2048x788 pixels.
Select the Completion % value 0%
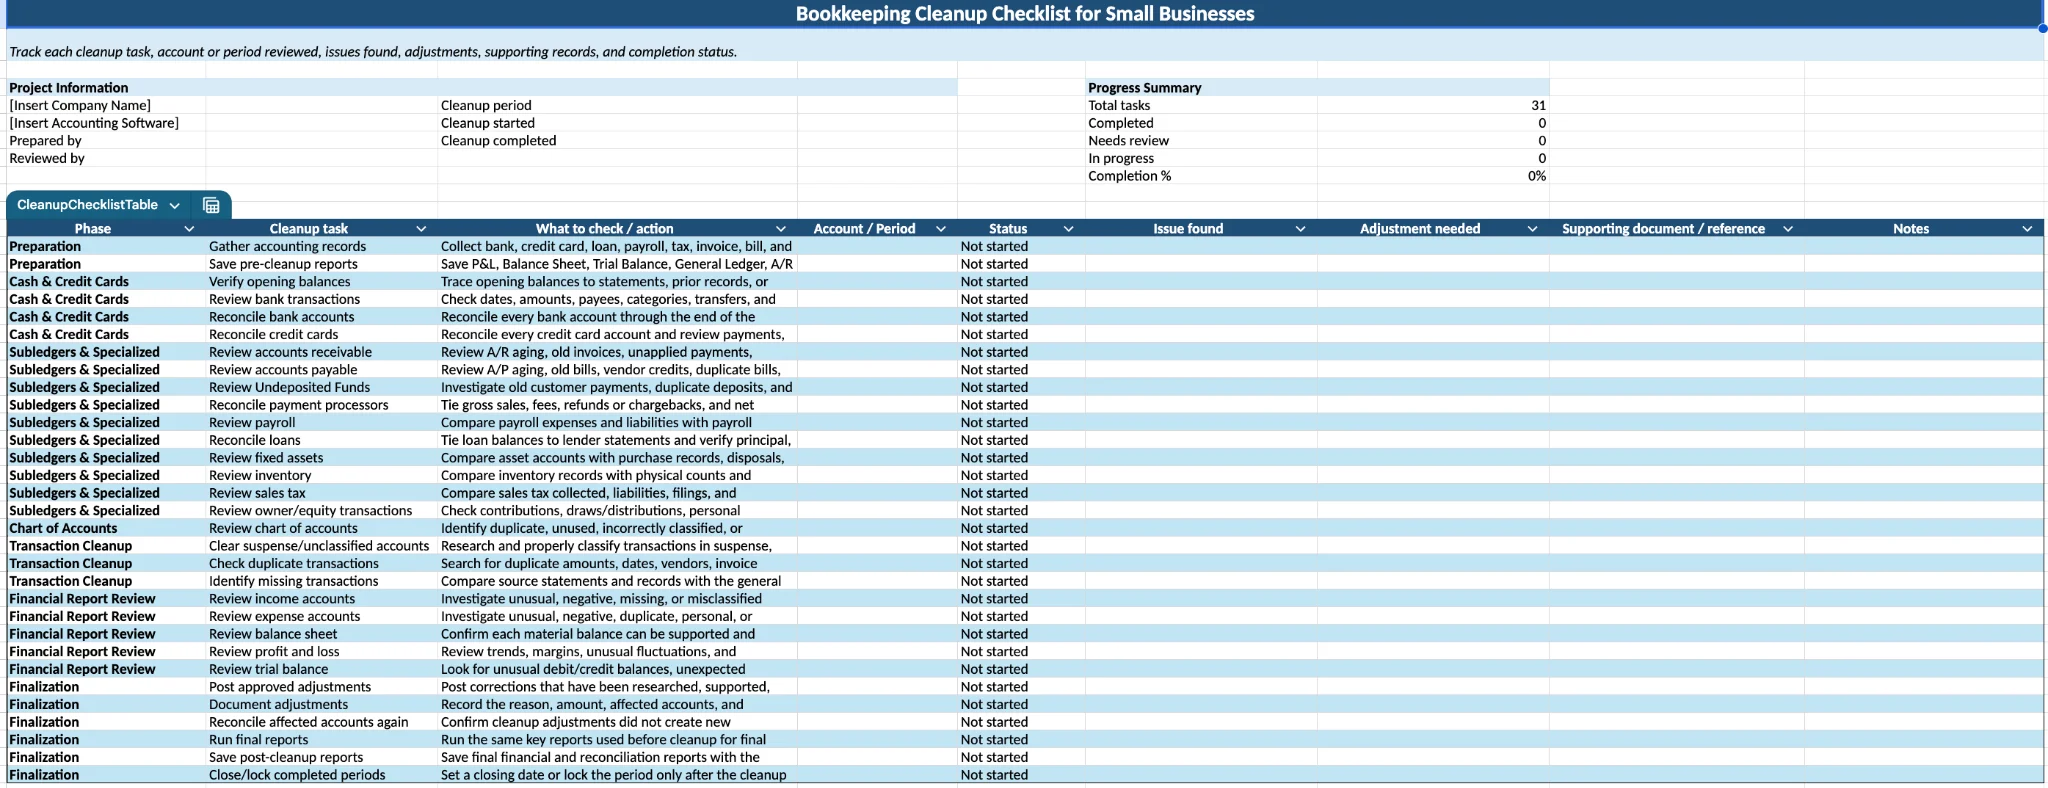coord(1433,176)
